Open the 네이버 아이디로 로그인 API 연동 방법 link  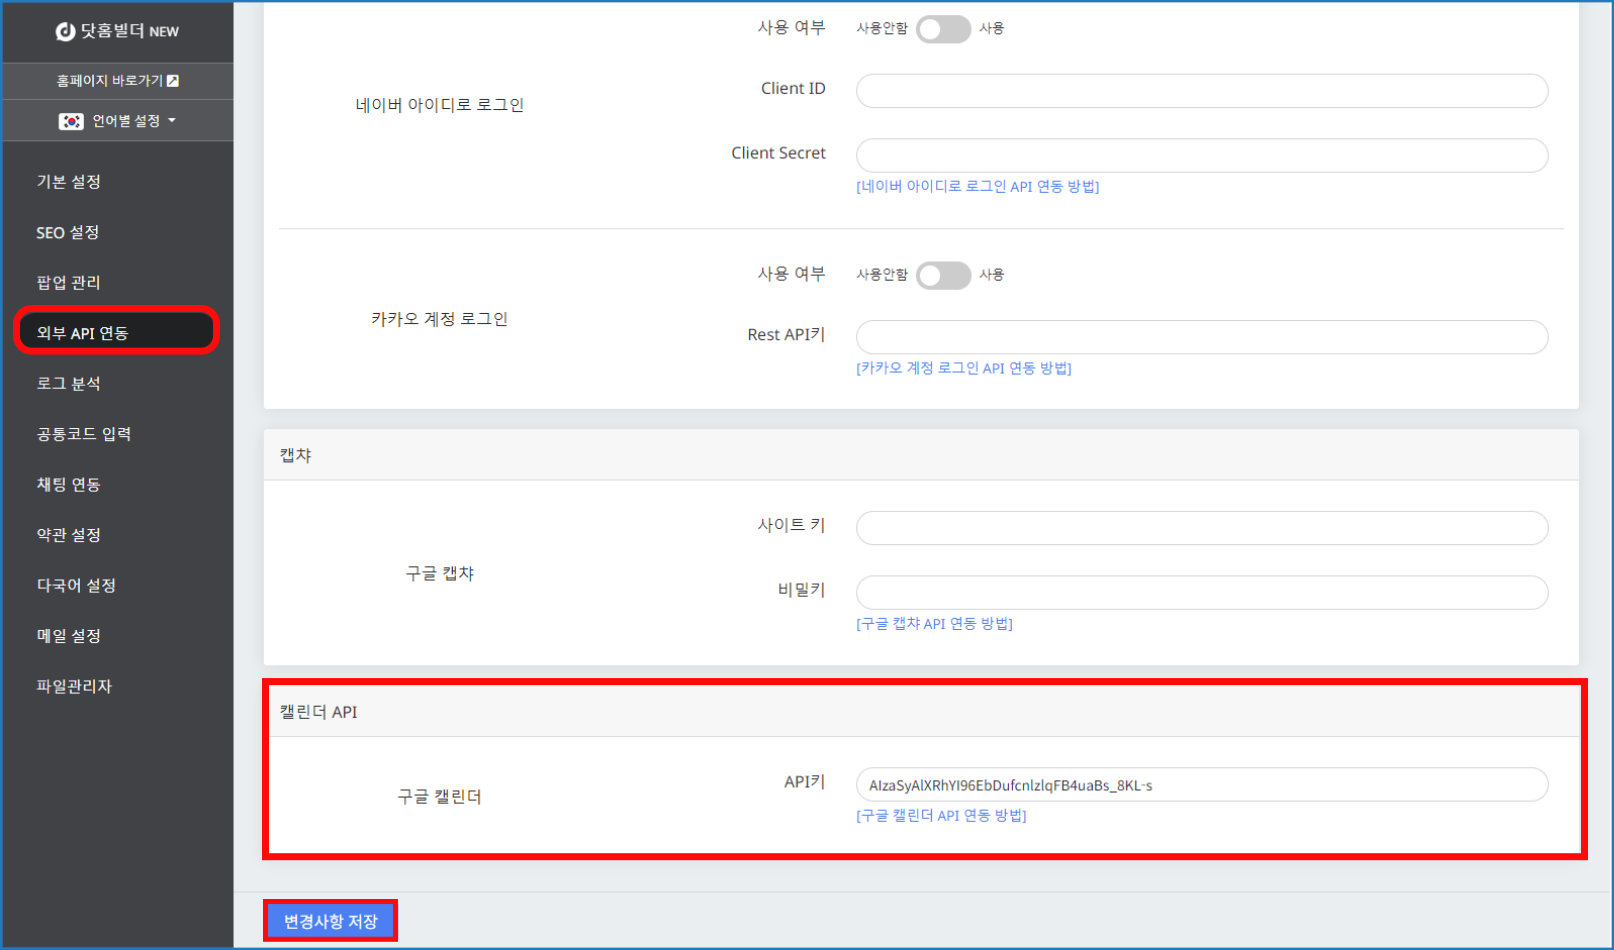pyautogui.click(x=977, y=187)
